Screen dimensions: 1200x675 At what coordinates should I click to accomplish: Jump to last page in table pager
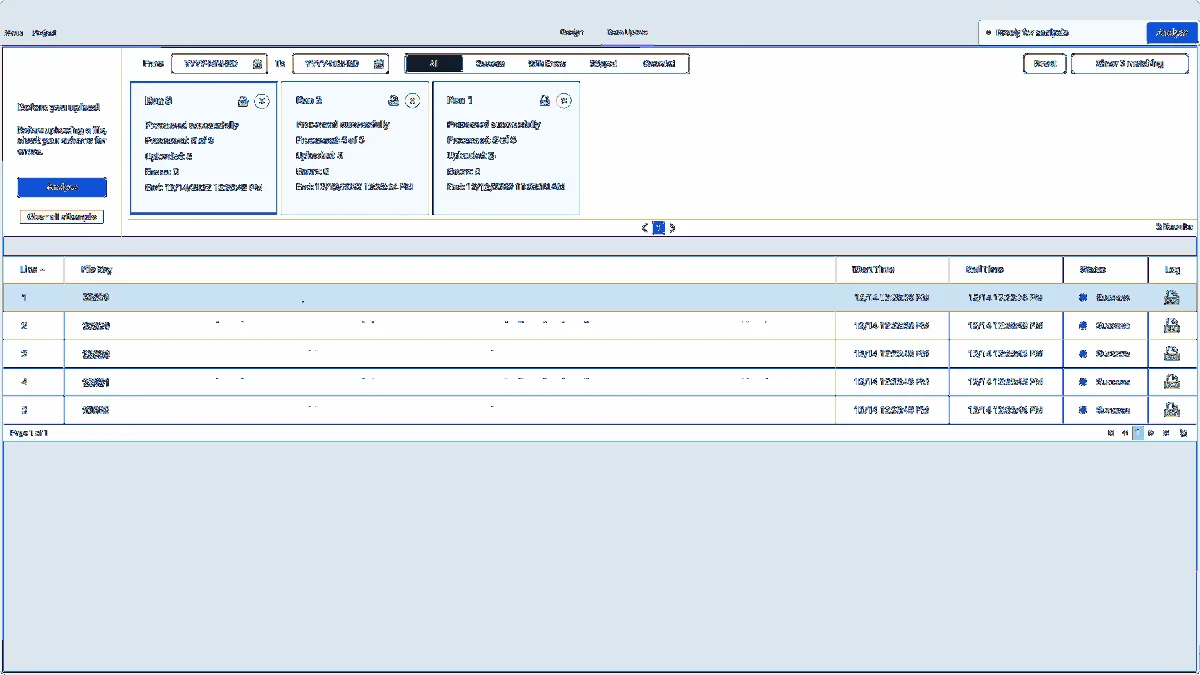pos(1166,433)
